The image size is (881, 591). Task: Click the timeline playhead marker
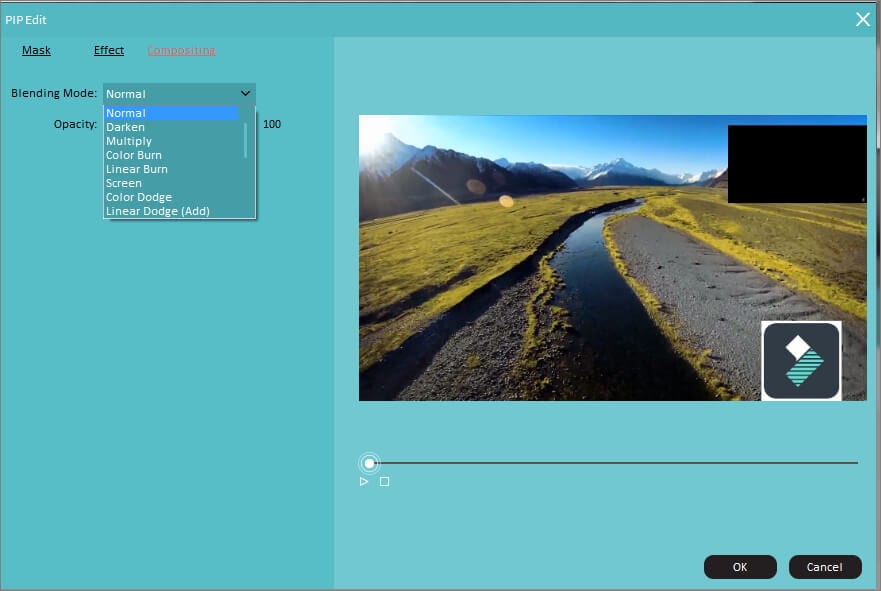pos(369,463)
